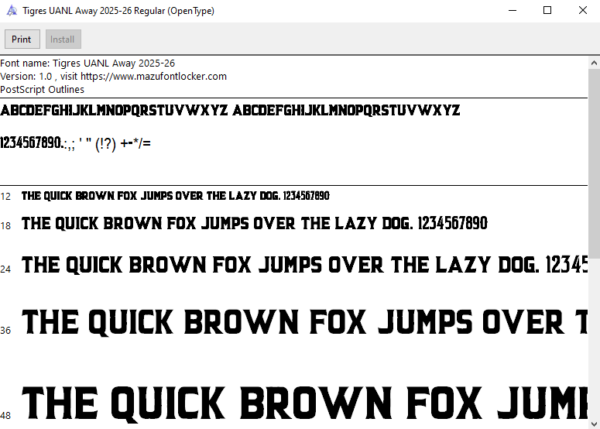
Task: Maximize the Tigres UANL font window
Action: click(x=547, y=10)
